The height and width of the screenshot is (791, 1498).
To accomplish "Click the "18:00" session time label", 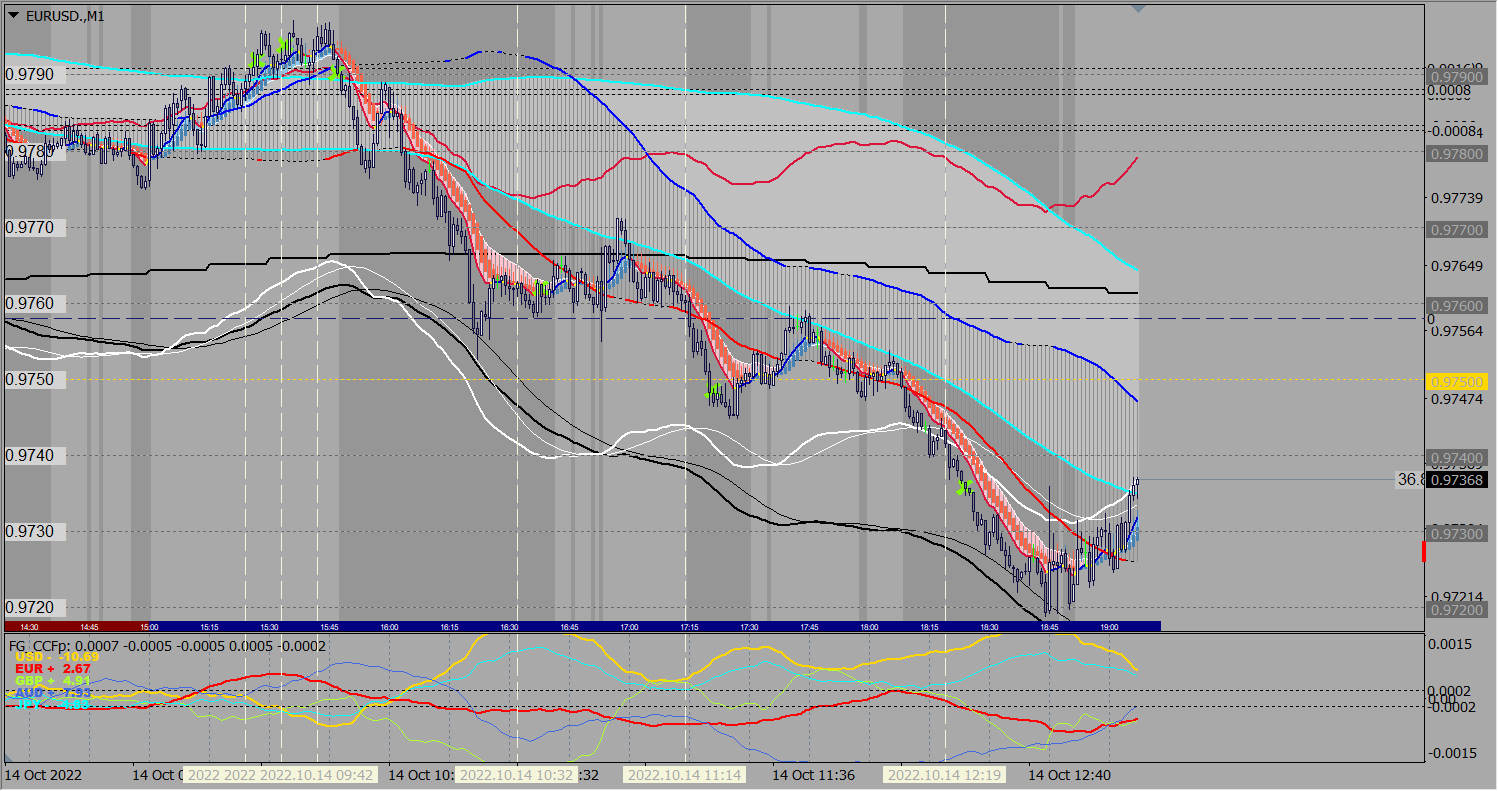I will (869, 627).
